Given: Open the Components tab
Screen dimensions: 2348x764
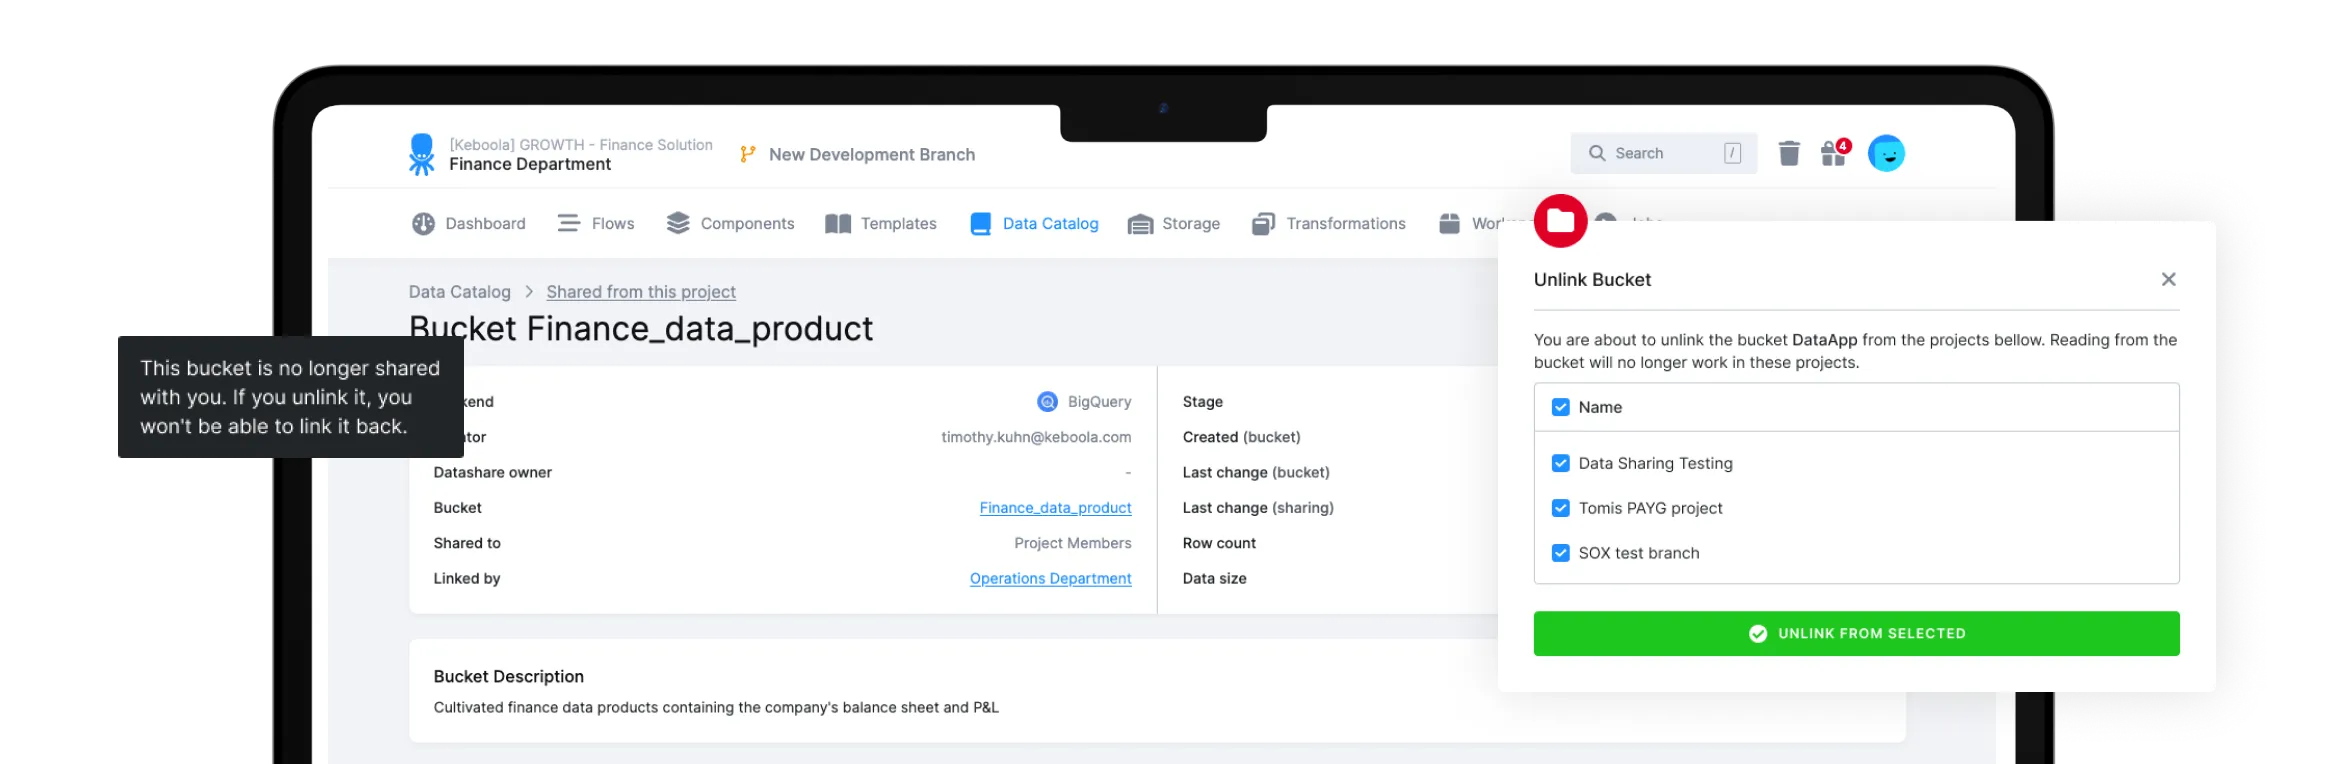Looking at the screenshot, I should pyautogui.click(x=730, y=223).
